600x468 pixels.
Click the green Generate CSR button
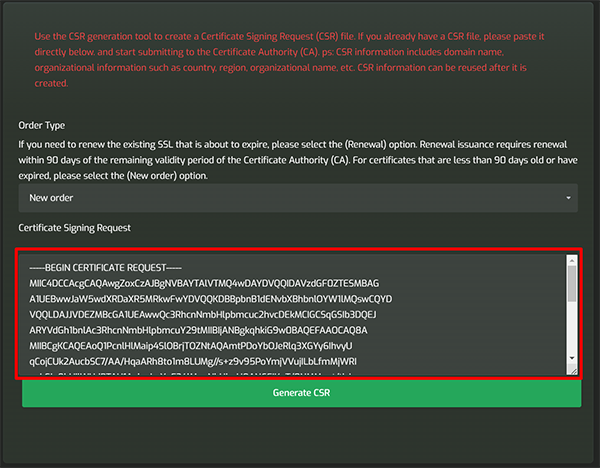[302, 393]
